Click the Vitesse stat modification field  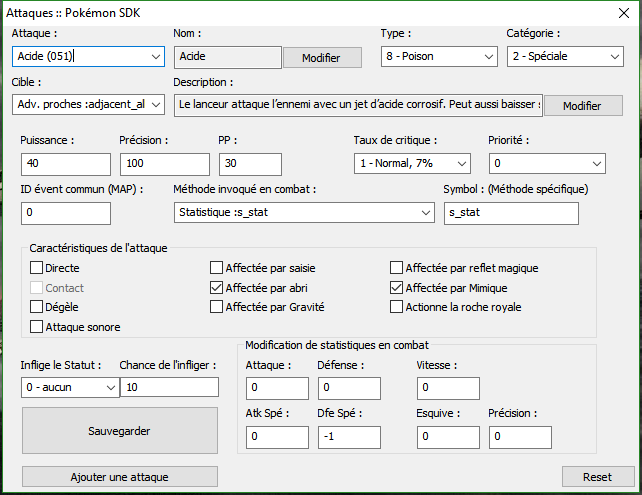[448, 389]
